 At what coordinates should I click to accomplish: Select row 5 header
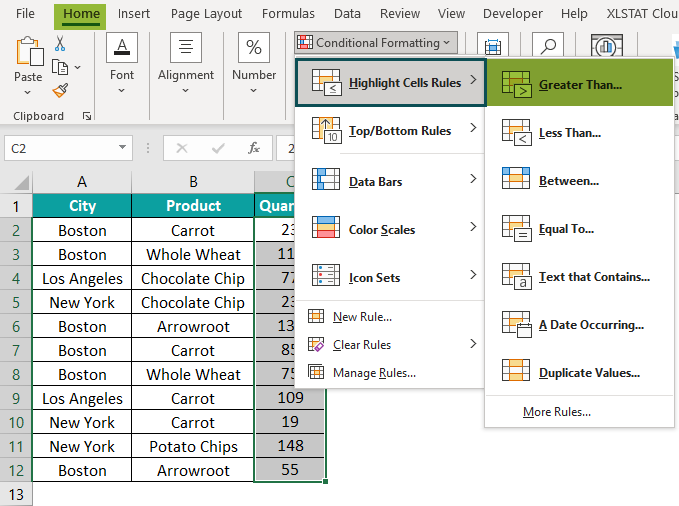point(16,302)
